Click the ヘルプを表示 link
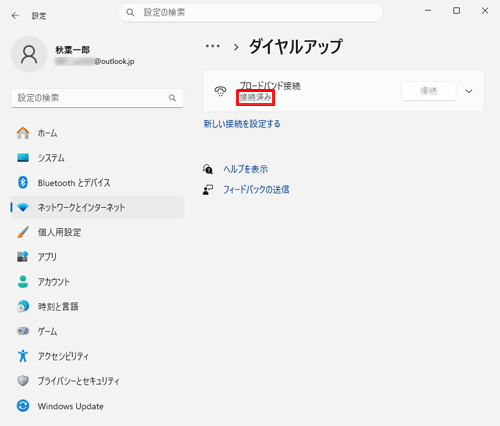 click(x=245, y=169)
